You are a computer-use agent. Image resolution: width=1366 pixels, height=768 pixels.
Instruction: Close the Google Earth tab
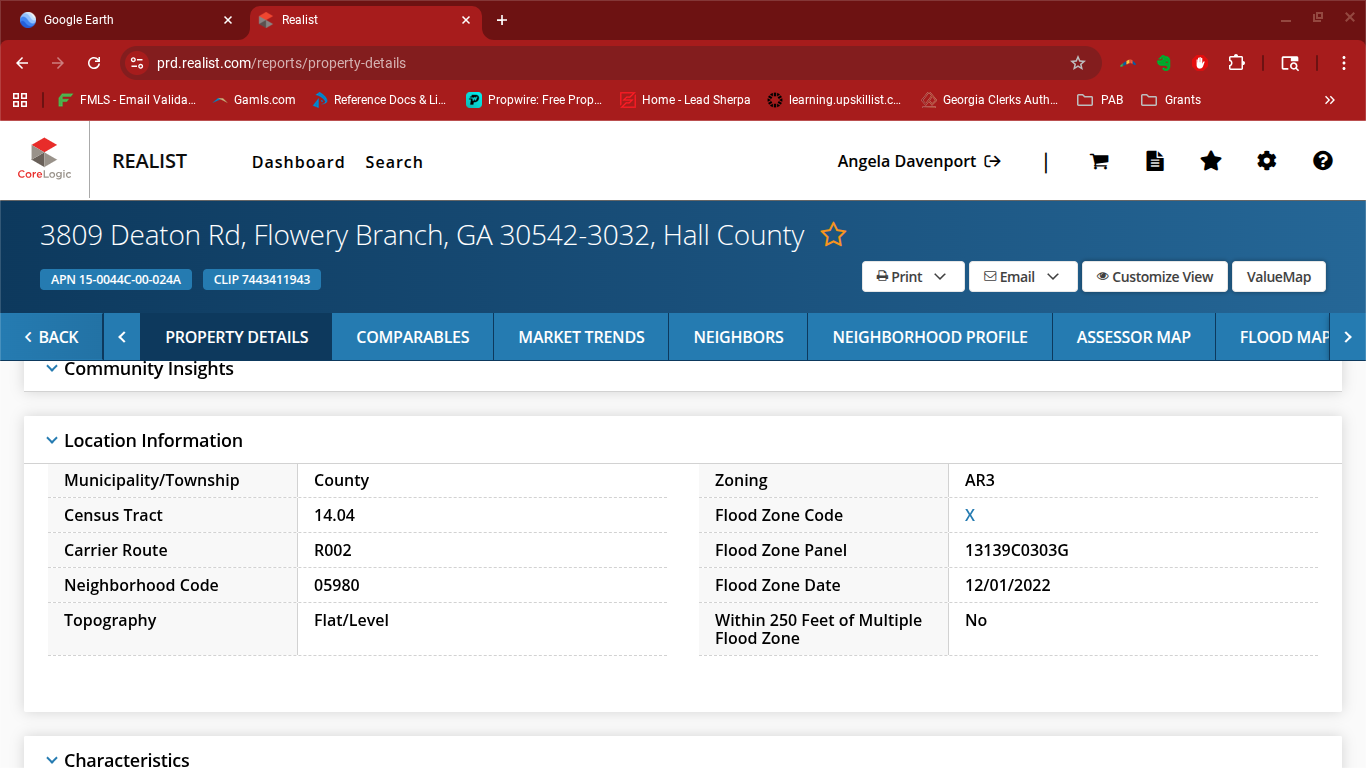tap(228, 20)
